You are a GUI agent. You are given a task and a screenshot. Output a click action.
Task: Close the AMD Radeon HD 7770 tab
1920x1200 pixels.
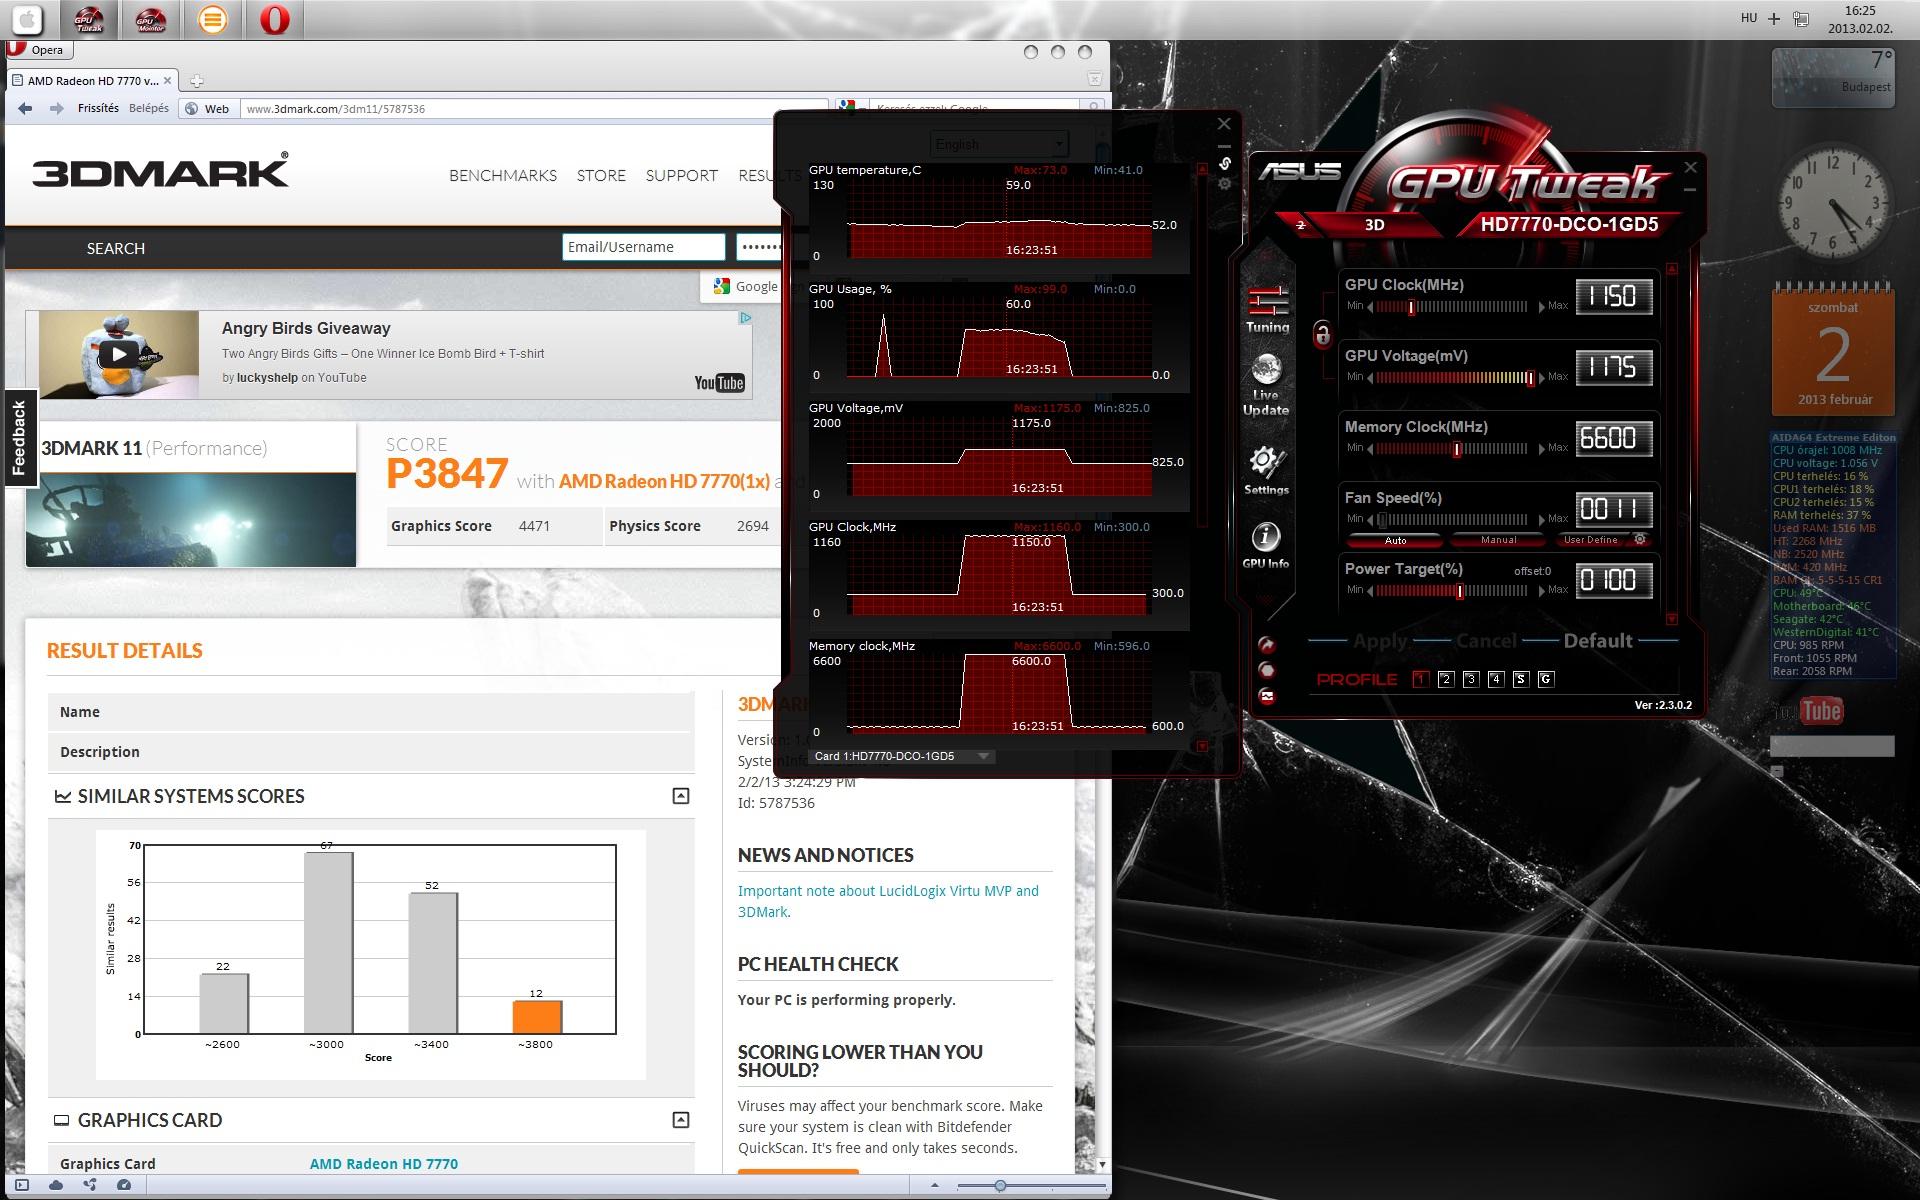(x=167, y=81)
